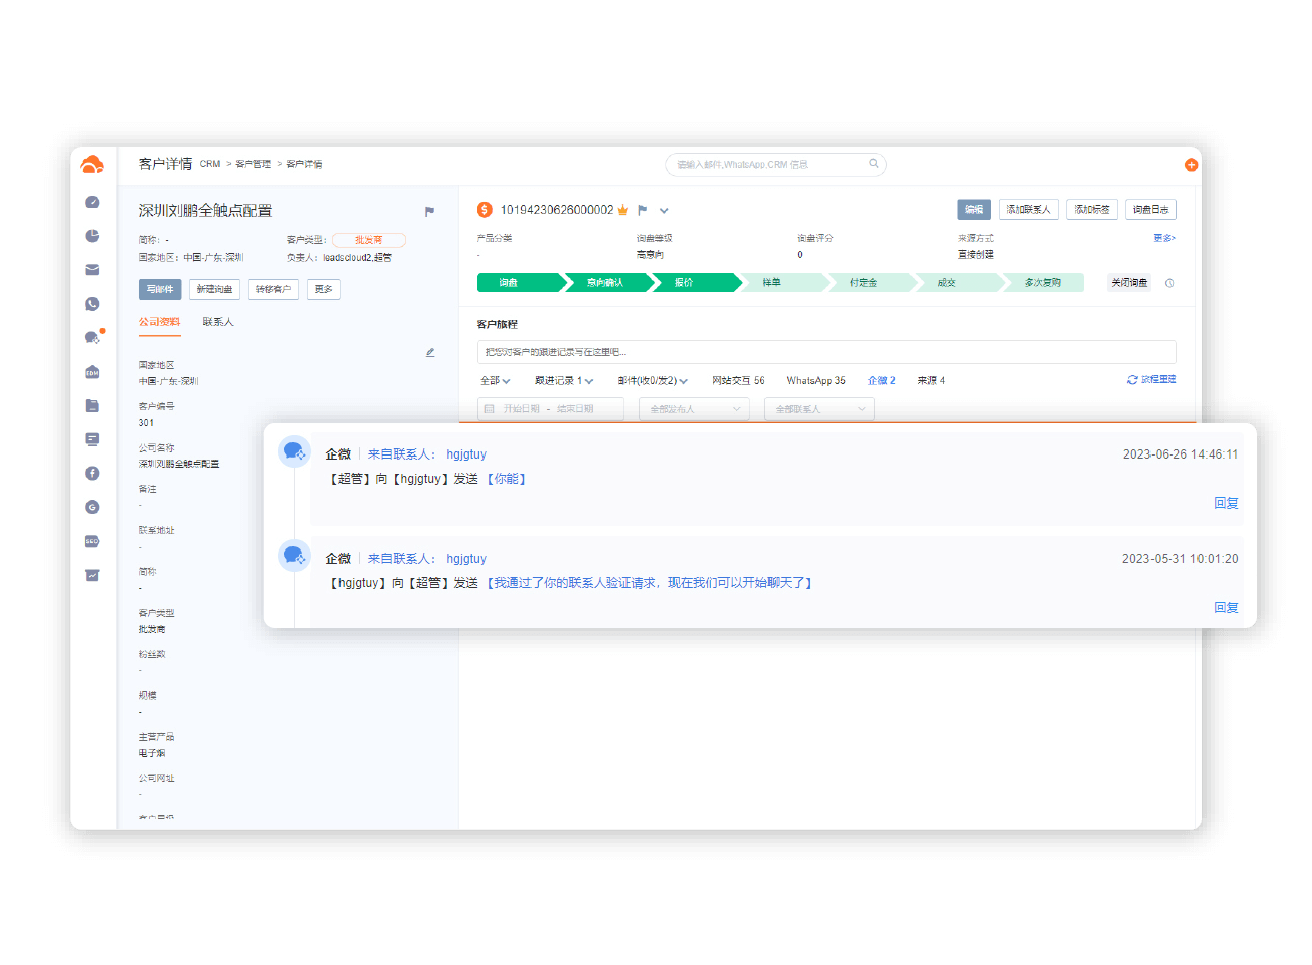The height and width of the screenshot is (965, 1312).
Task: Select the 企微 2 journey tab
Action: click(882, 381)
